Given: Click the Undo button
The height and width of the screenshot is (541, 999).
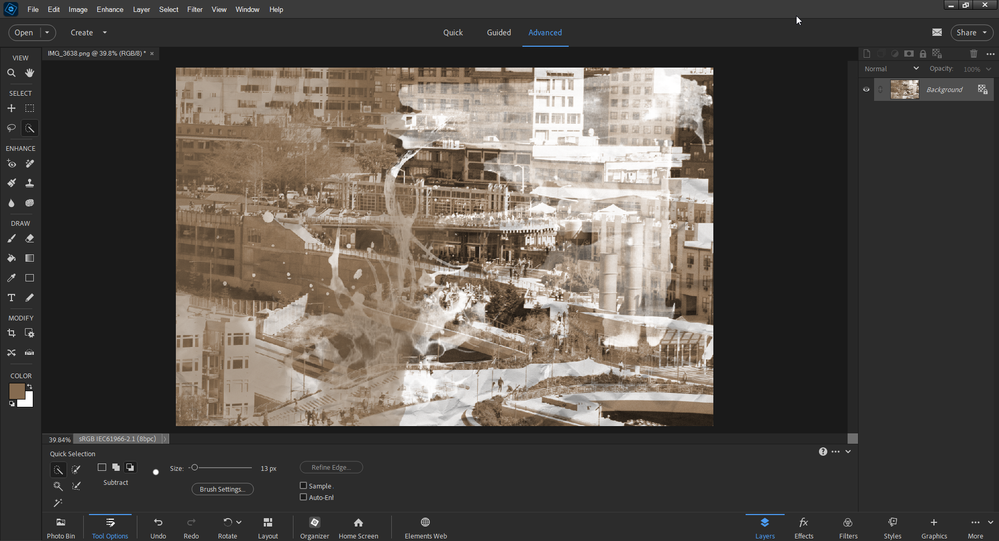Looking at the screenshot, I should [x=158, y=528].
